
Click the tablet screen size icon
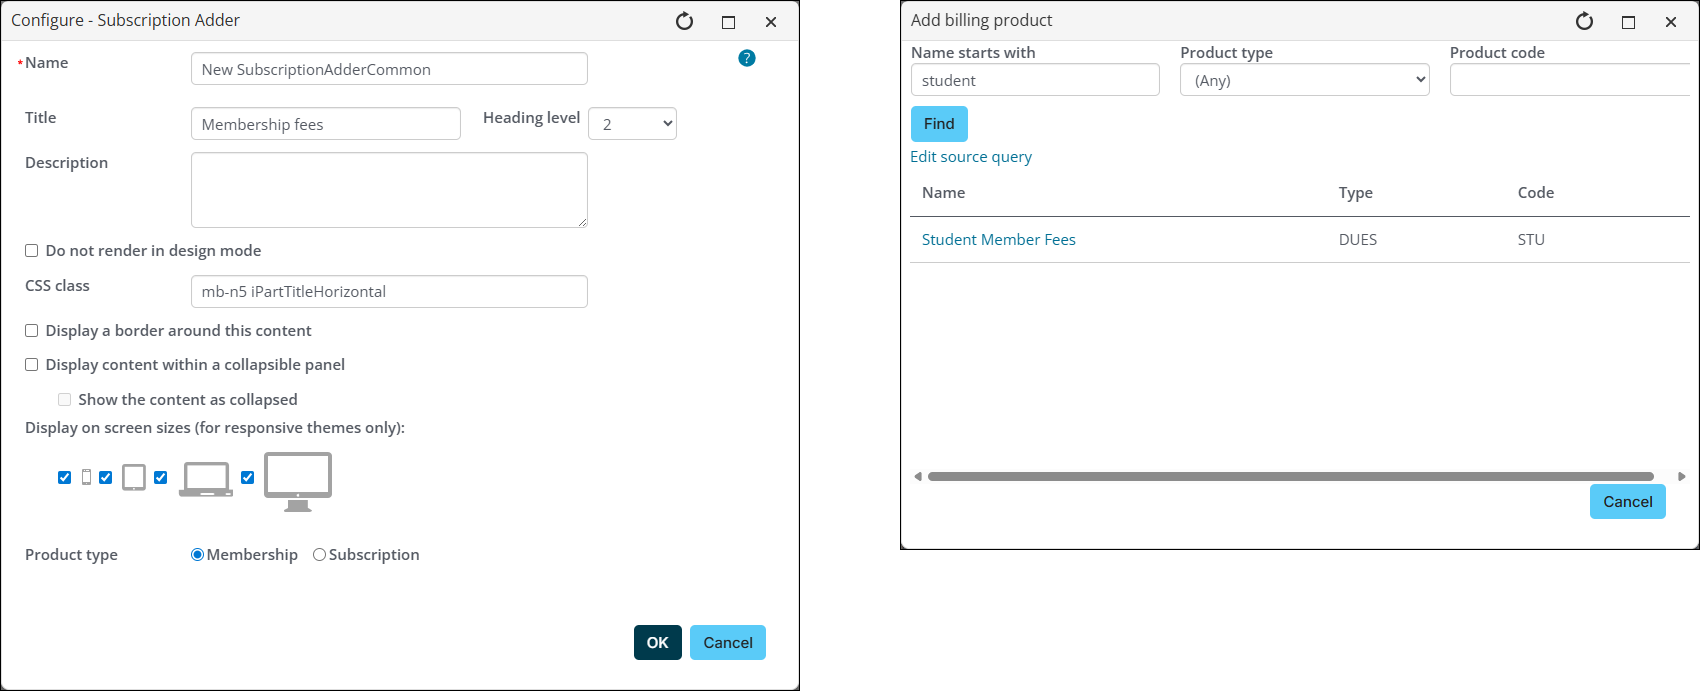pyautogui.click(x=134, y=477)
